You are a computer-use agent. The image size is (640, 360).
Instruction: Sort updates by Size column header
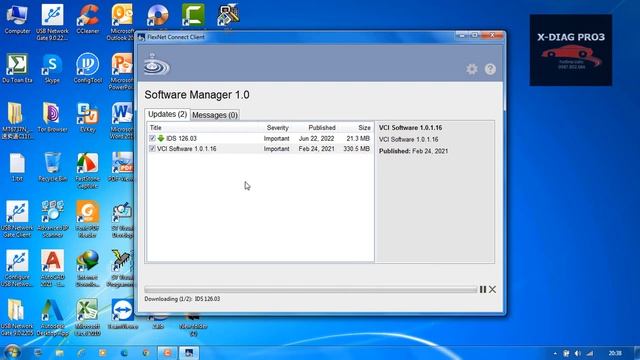pos(364,128)
